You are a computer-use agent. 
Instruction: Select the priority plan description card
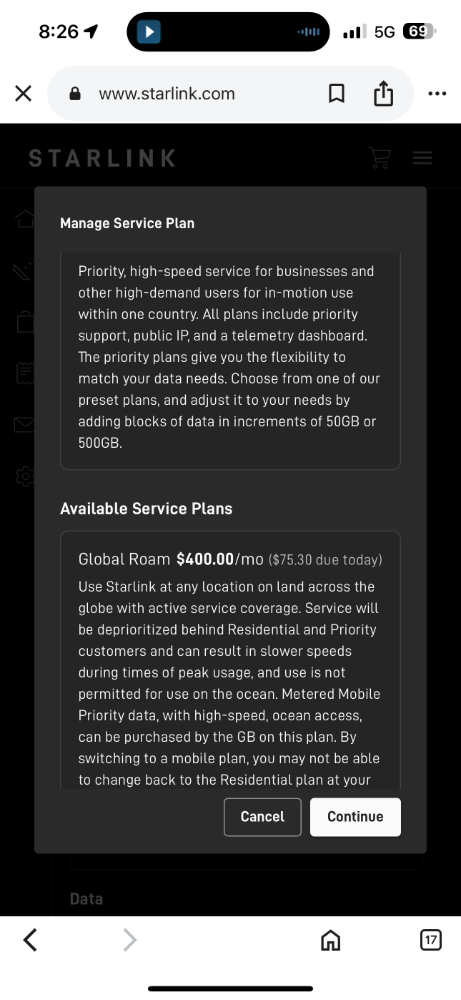click(230, 361)
